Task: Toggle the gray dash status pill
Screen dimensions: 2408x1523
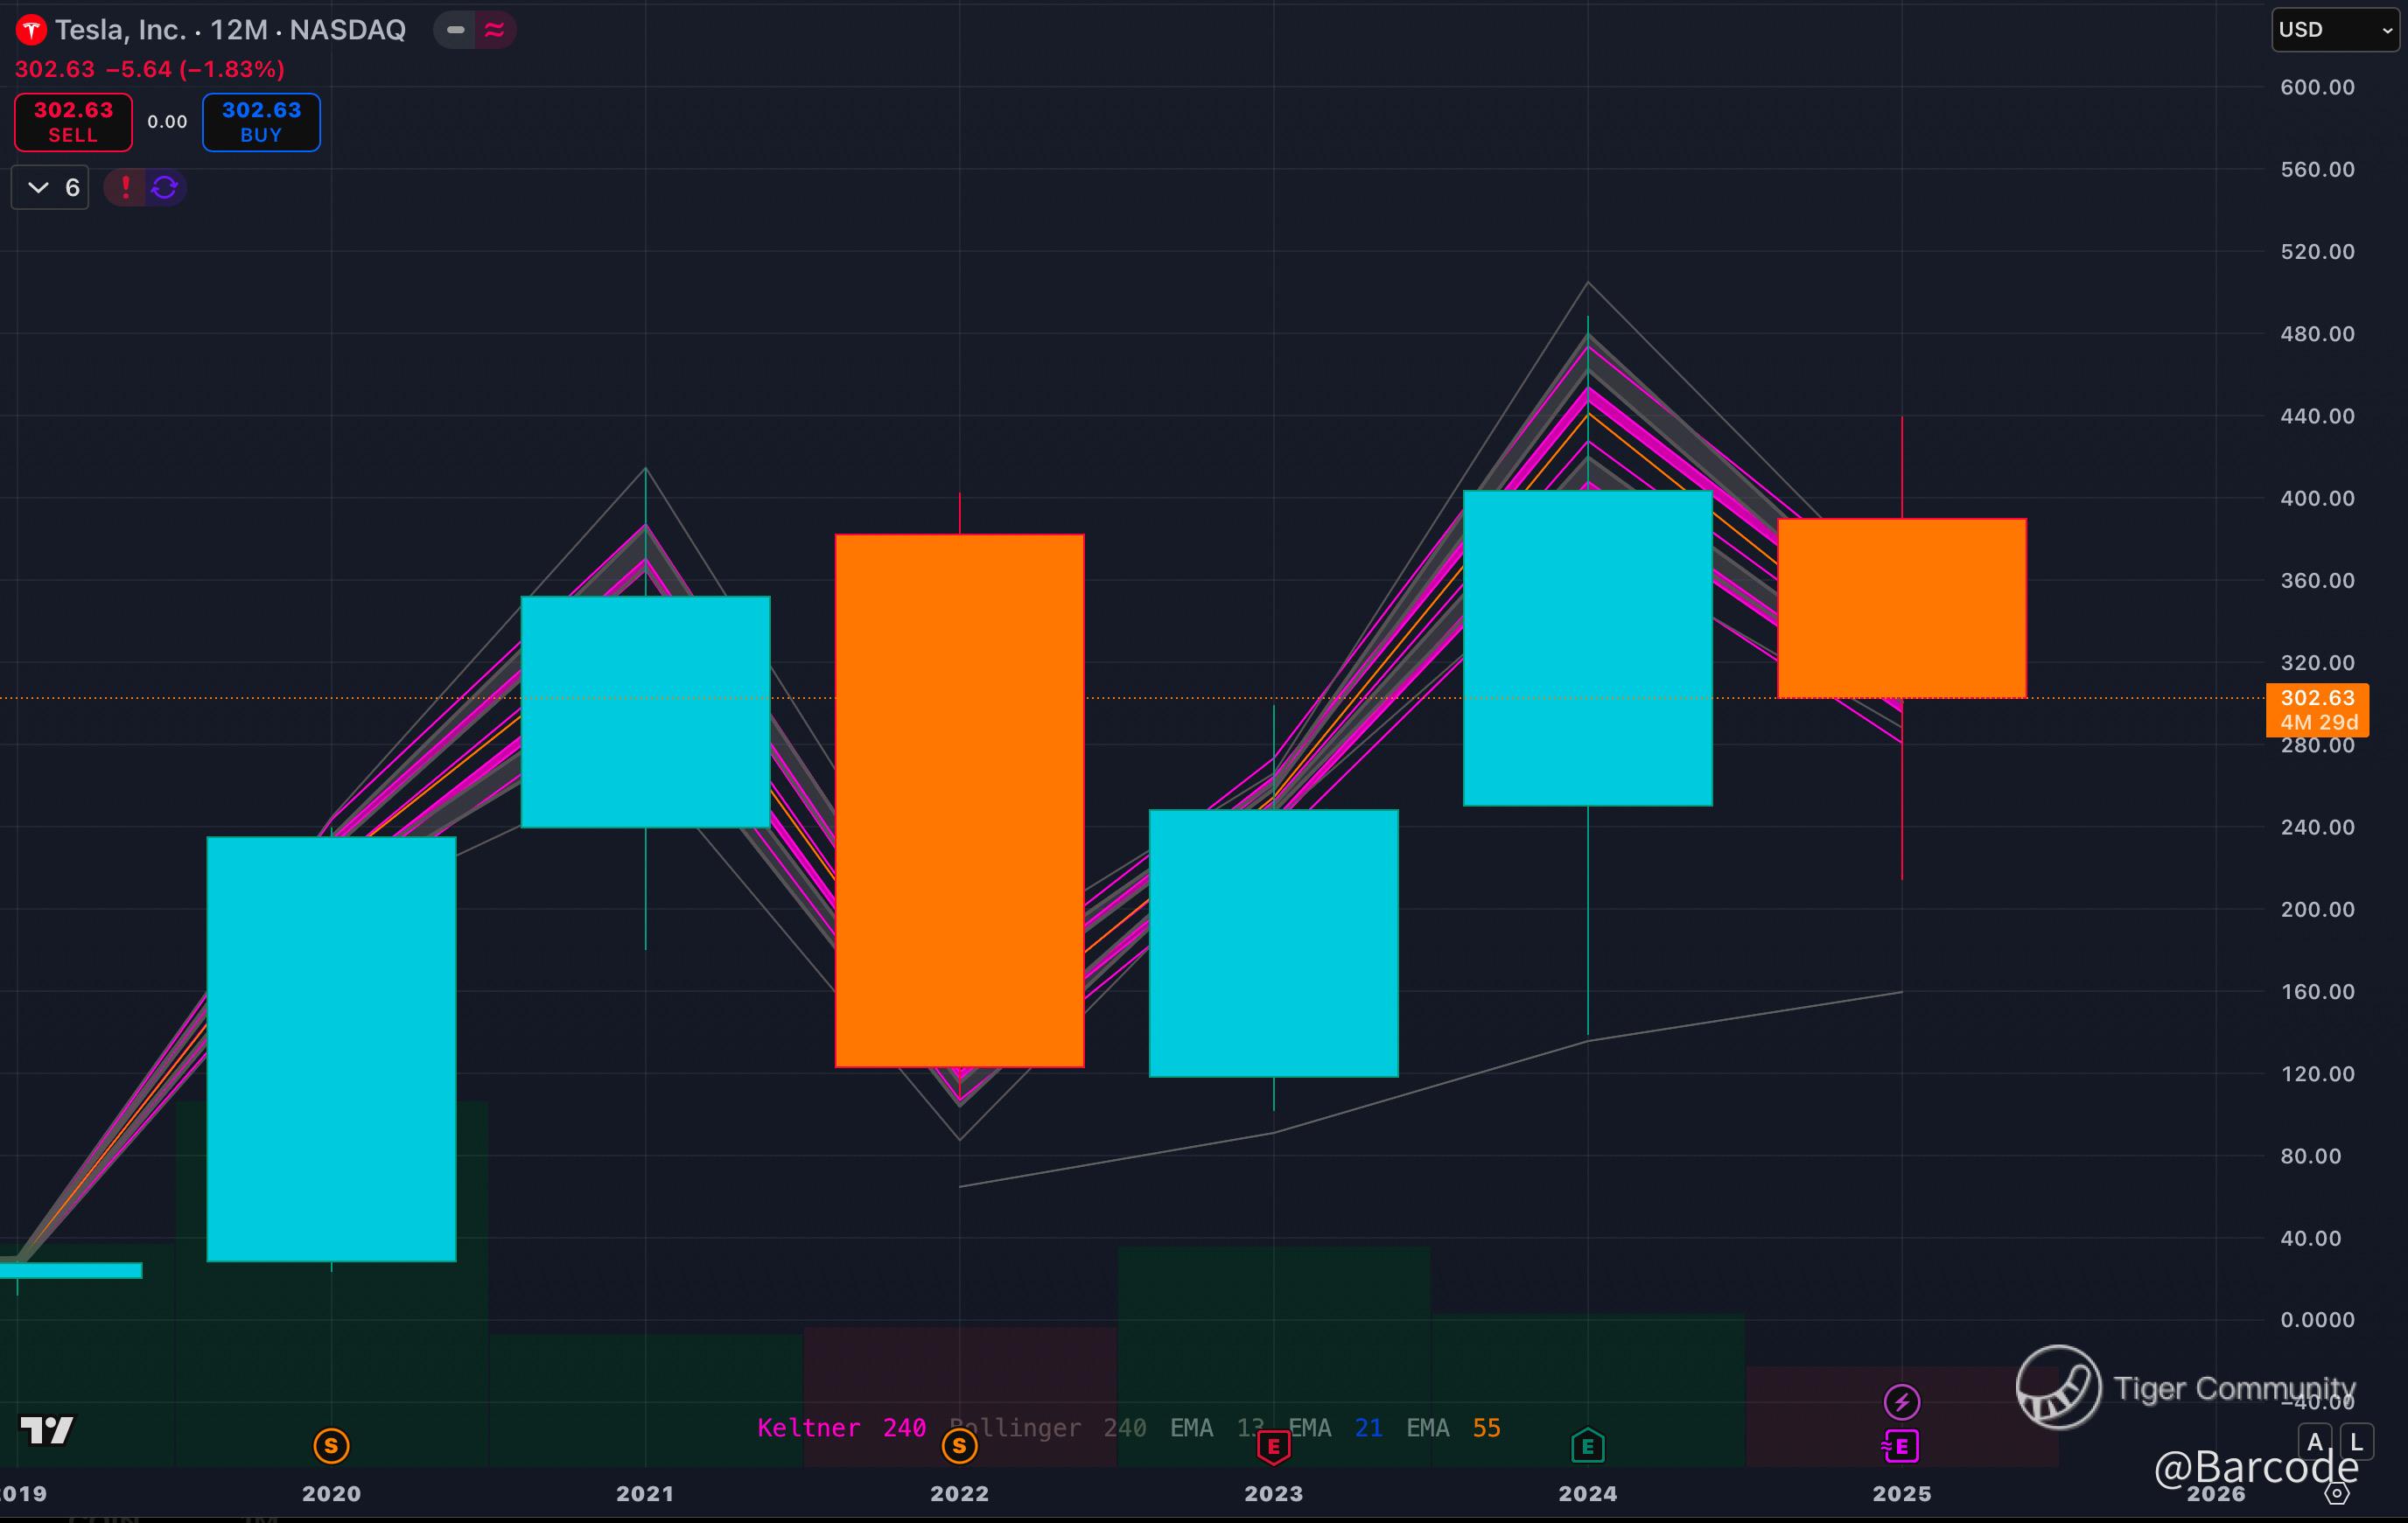Action: pyautogui.click(x=456, y=30)
